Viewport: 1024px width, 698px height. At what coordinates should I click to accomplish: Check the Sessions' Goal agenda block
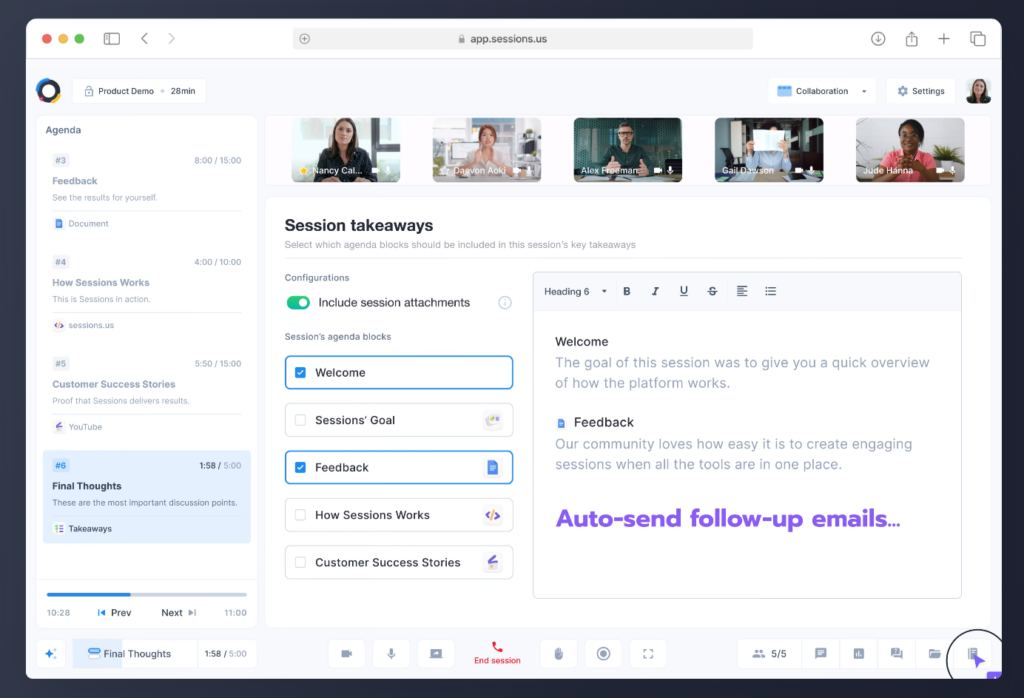coord(300,421)
